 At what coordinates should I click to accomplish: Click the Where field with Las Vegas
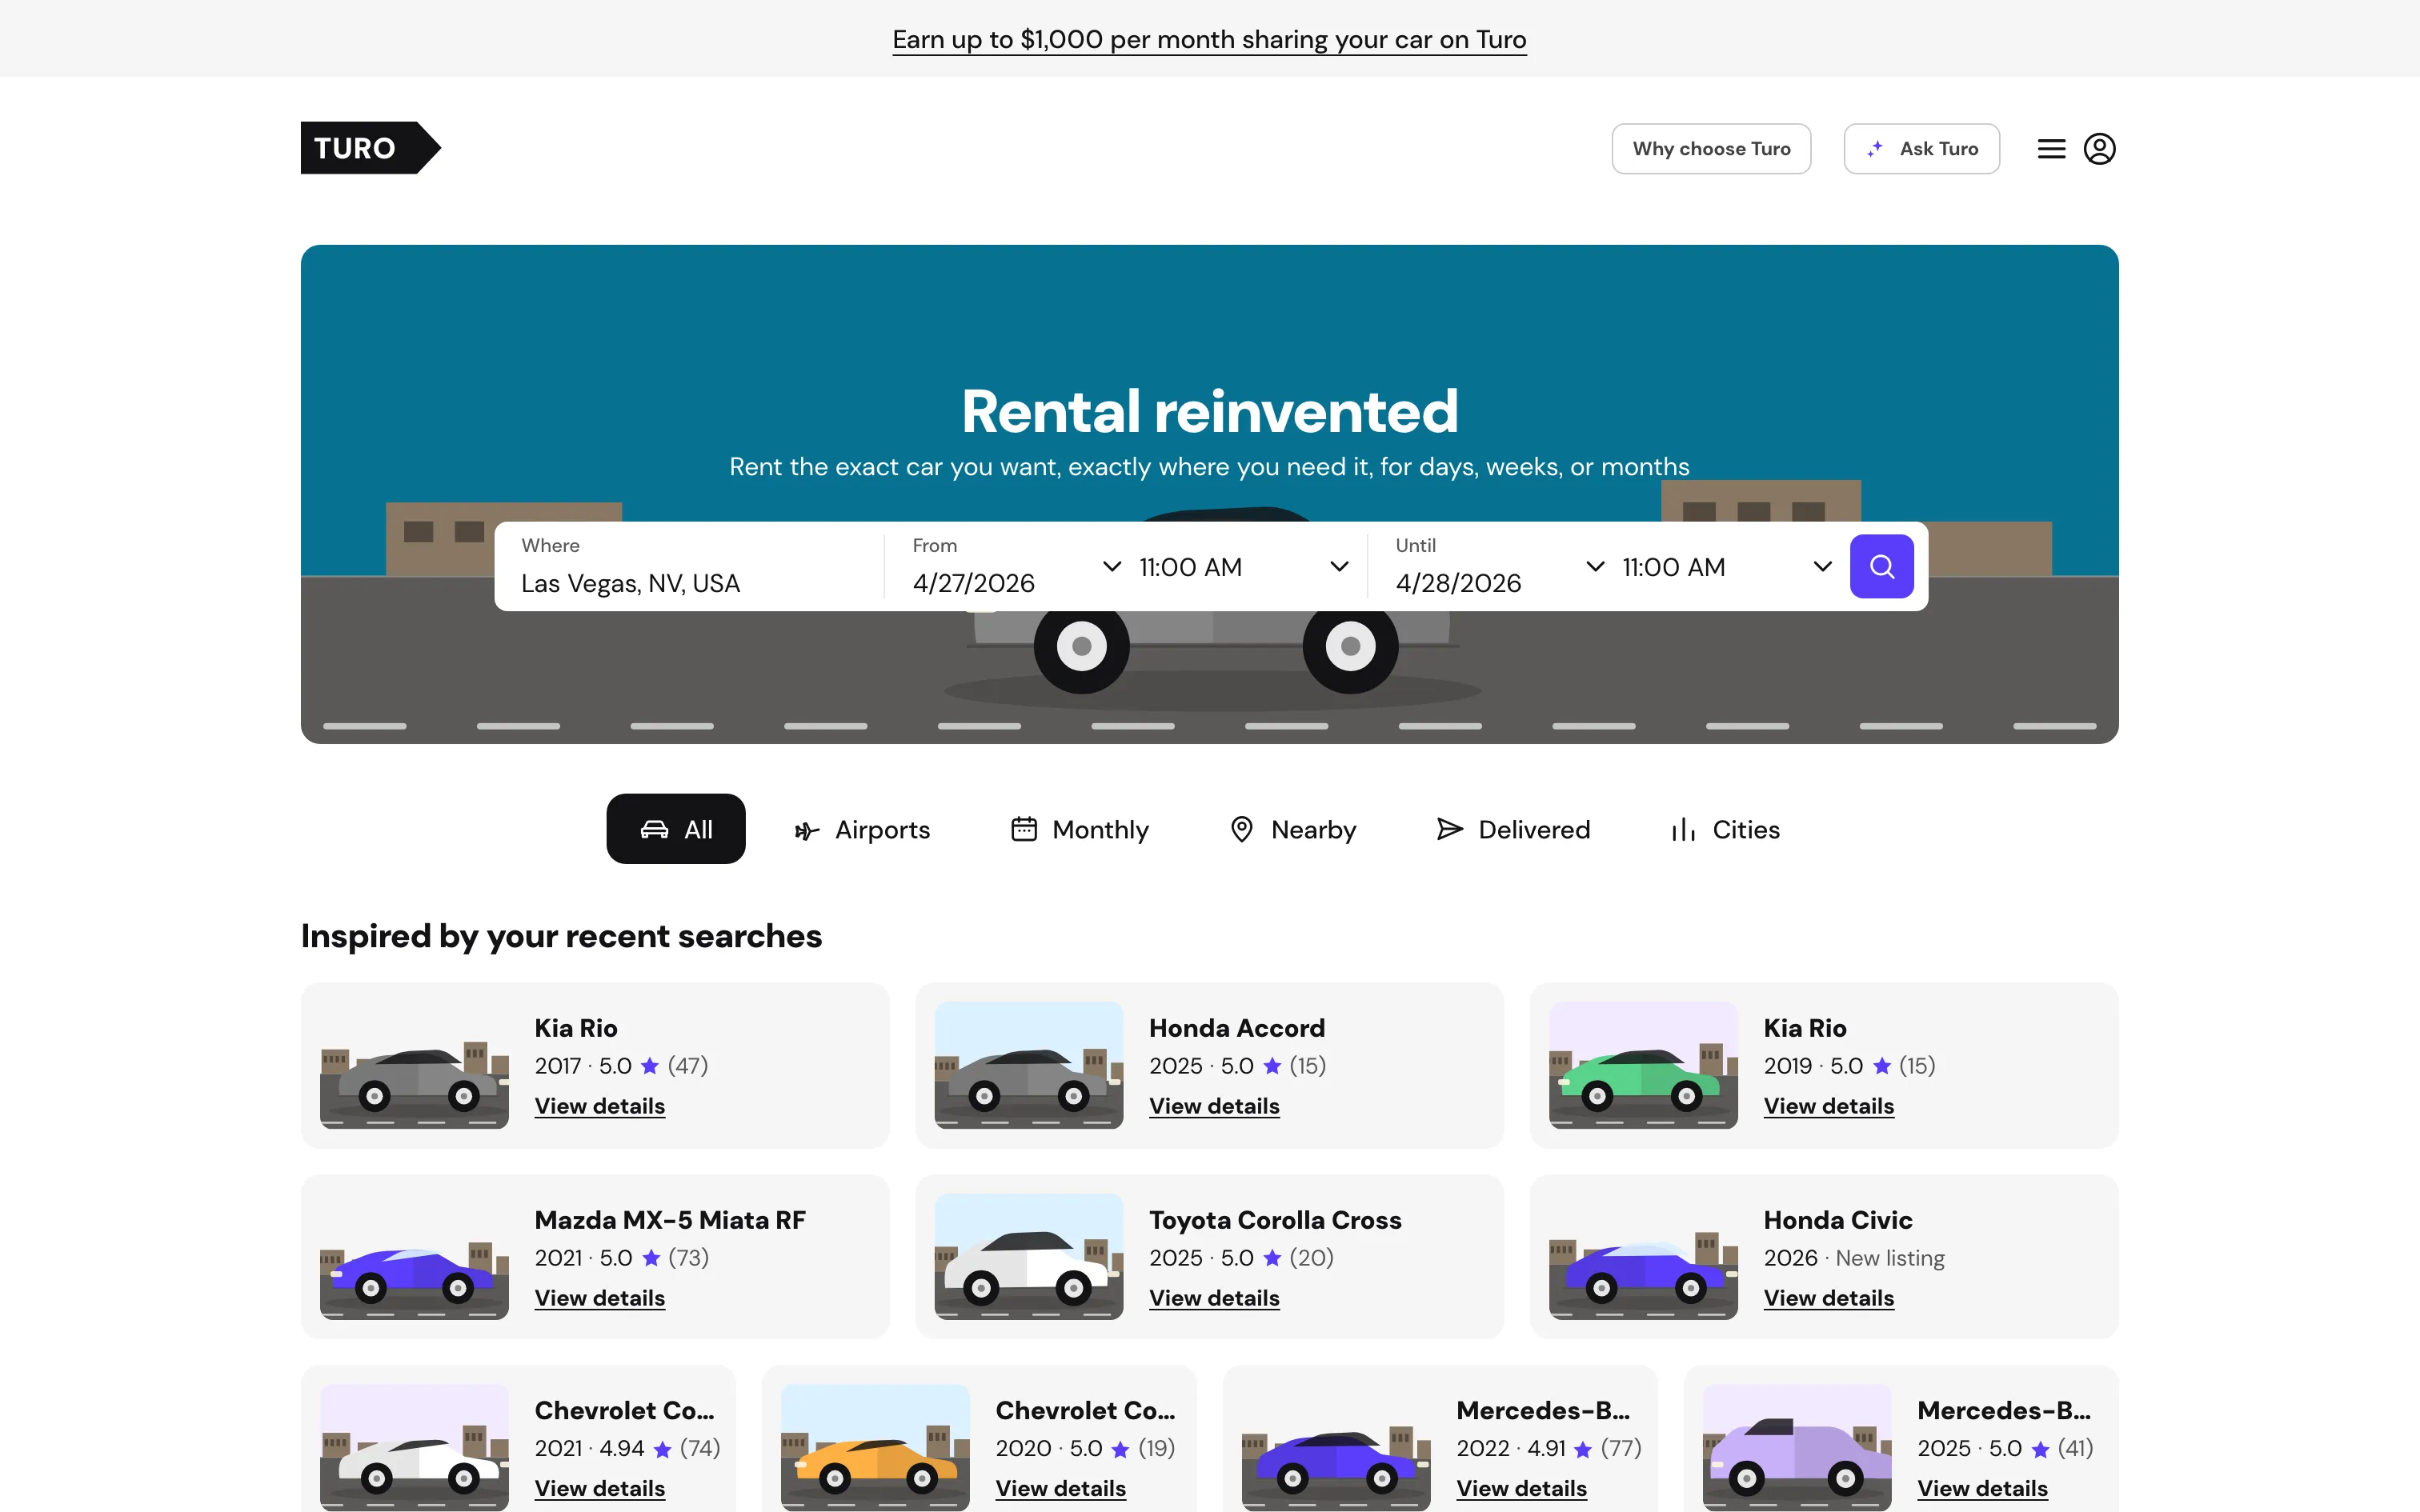click(x=690, y=567)
